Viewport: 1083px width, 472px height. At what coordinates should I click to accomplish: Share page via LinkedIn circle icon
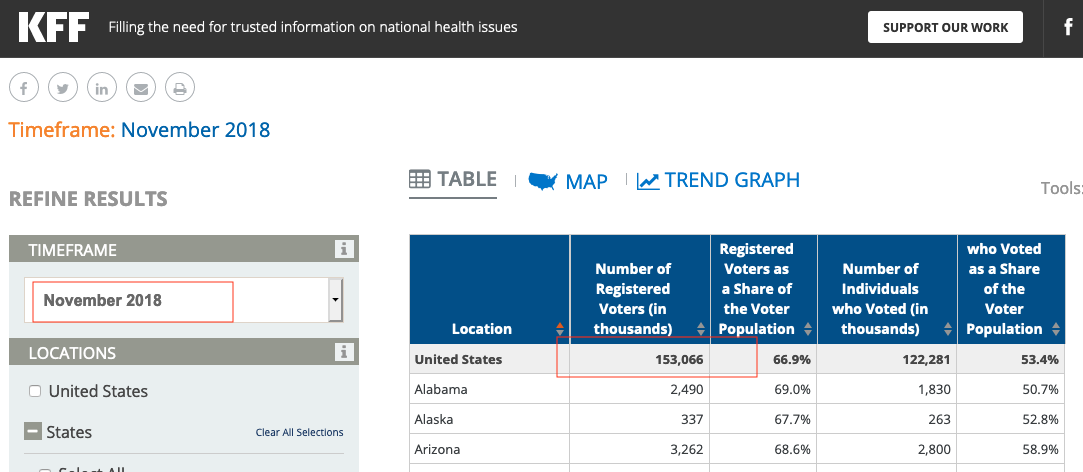click(x=102, y=88)
